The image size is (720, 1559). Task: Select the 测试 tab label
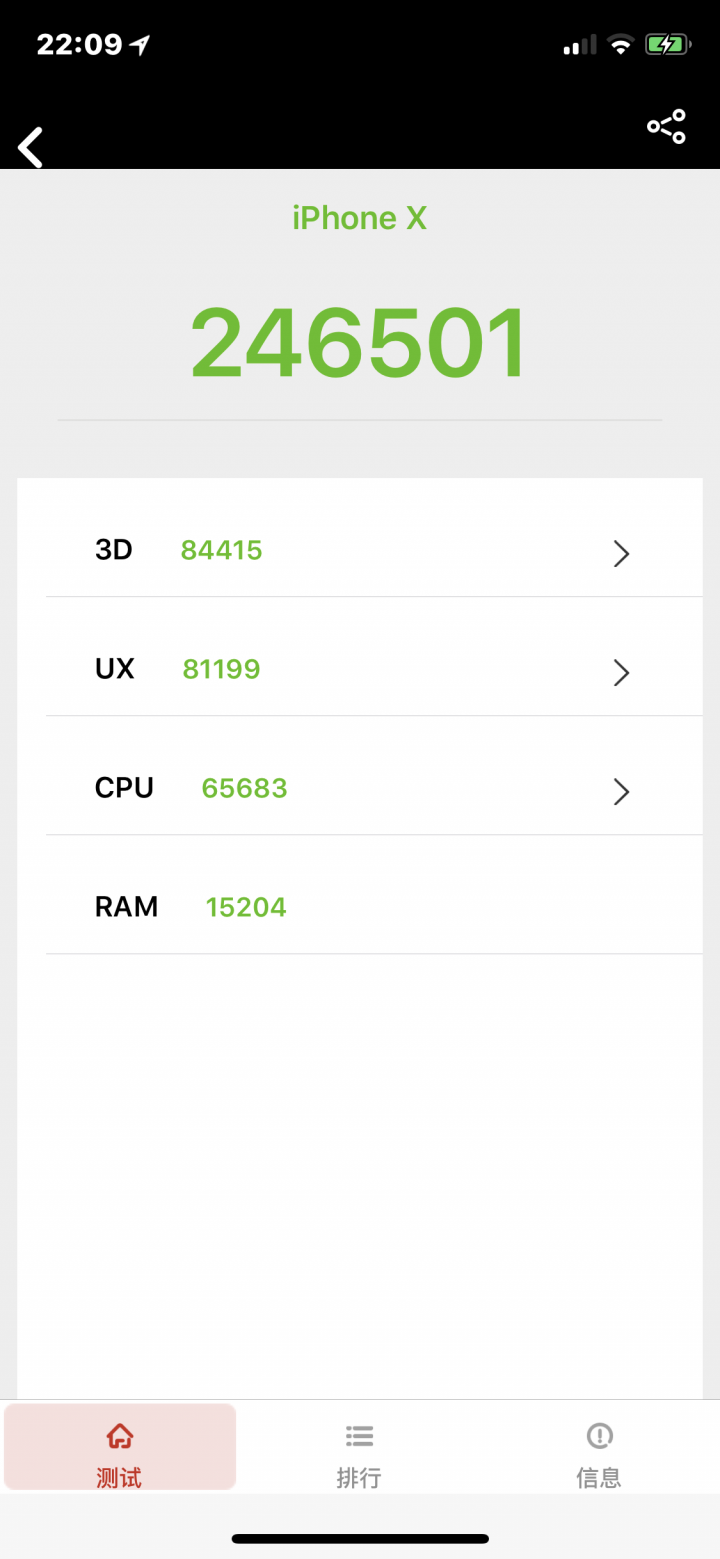coord(119,1477)
